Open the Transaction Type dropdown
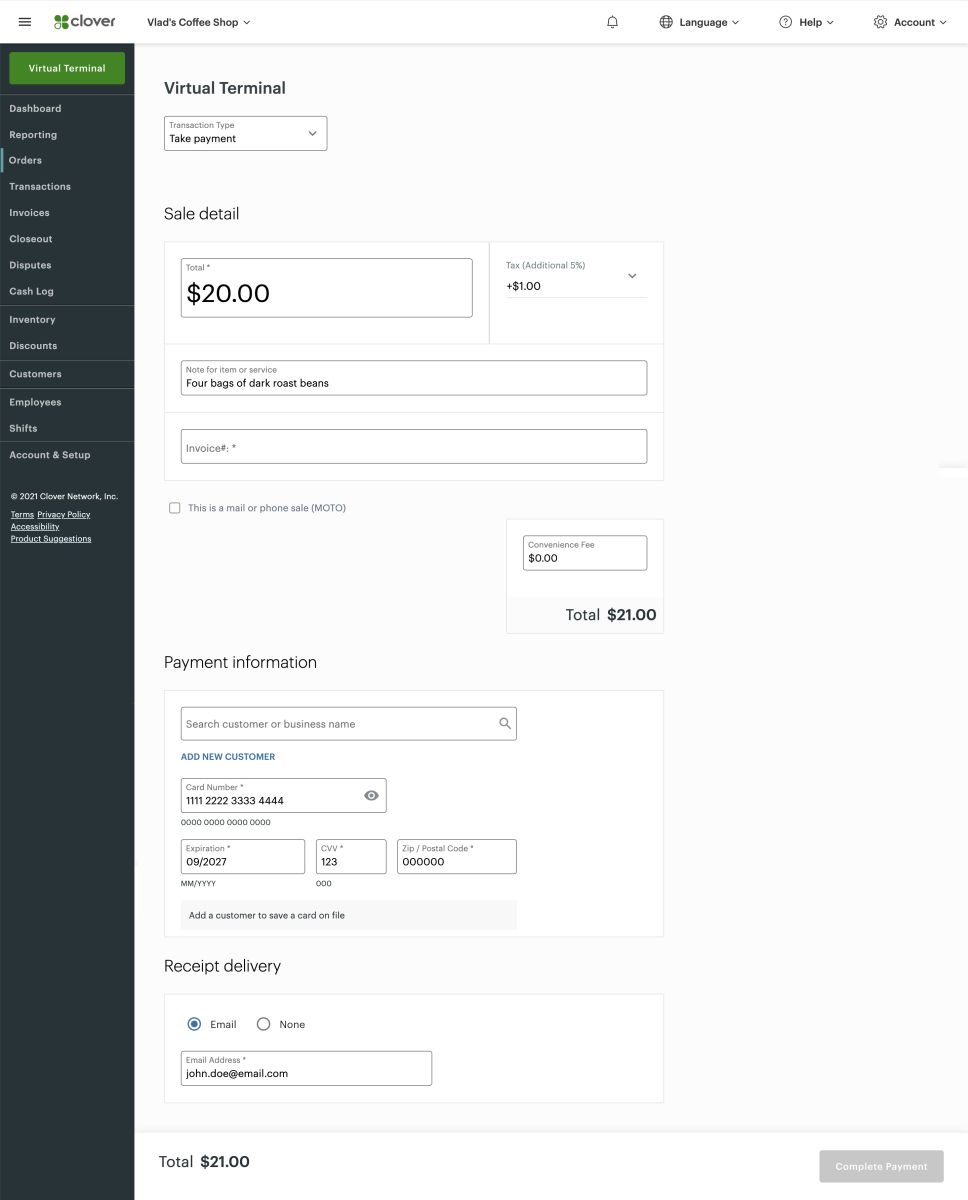Screen dimensions: 968x1200 245,133
